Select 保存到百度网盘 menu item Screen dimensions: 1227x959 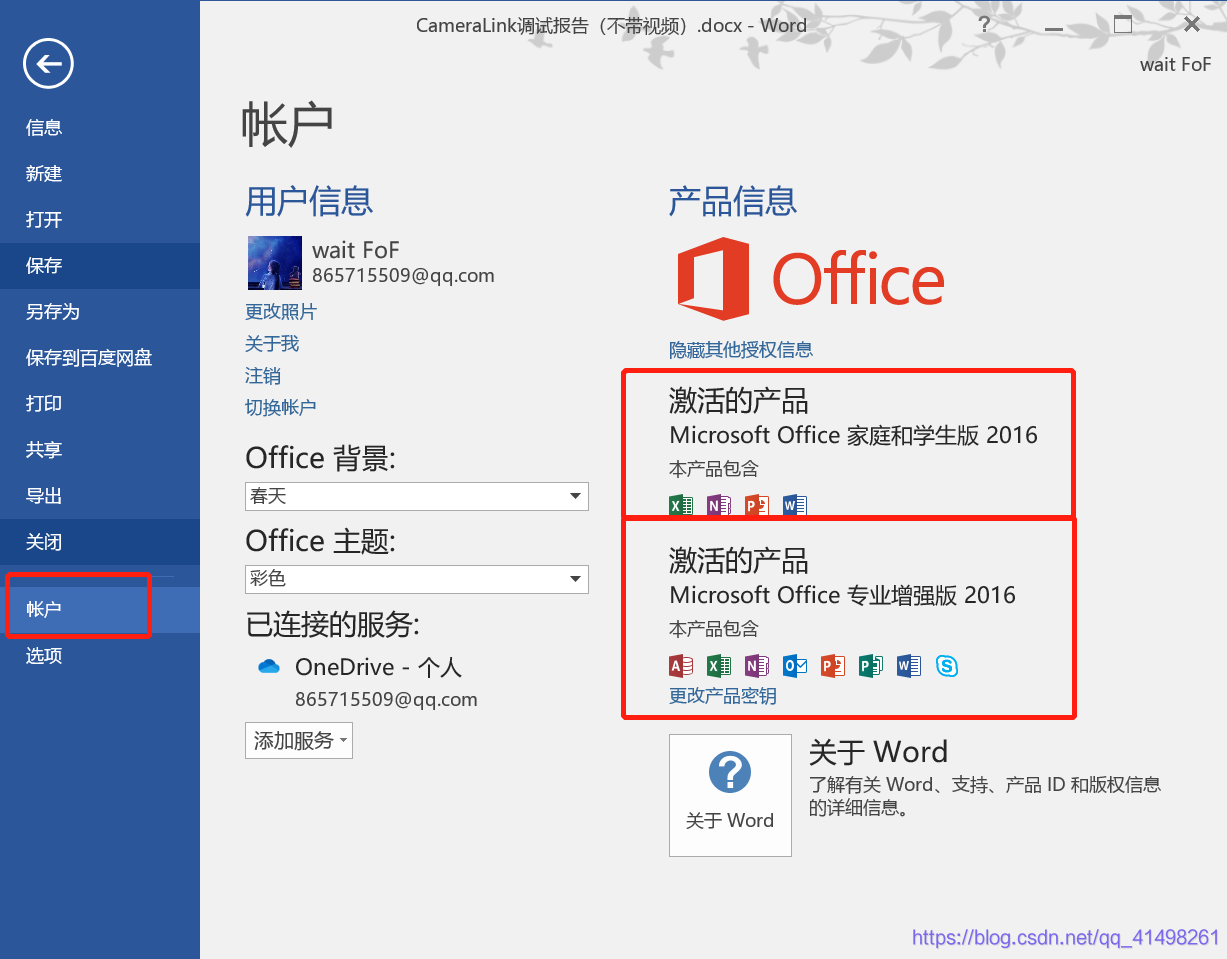pos(100,357)
